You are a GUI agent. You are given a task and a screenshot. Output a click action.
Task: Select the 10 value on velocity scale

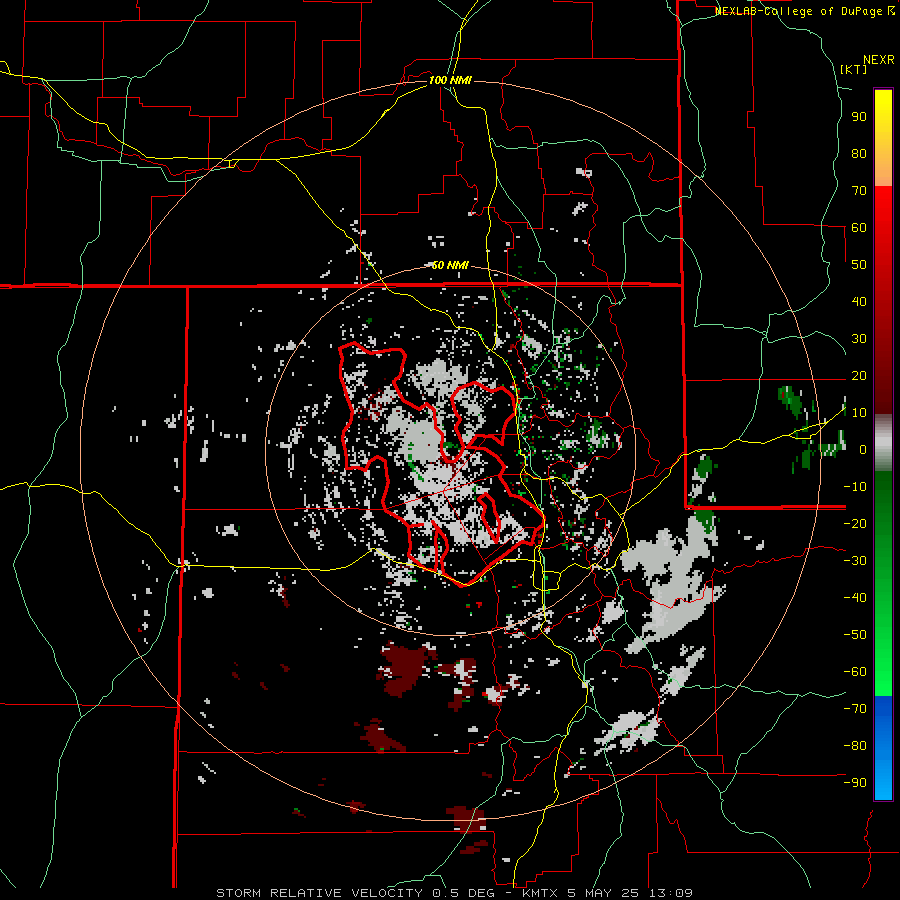tap(859, 413)
